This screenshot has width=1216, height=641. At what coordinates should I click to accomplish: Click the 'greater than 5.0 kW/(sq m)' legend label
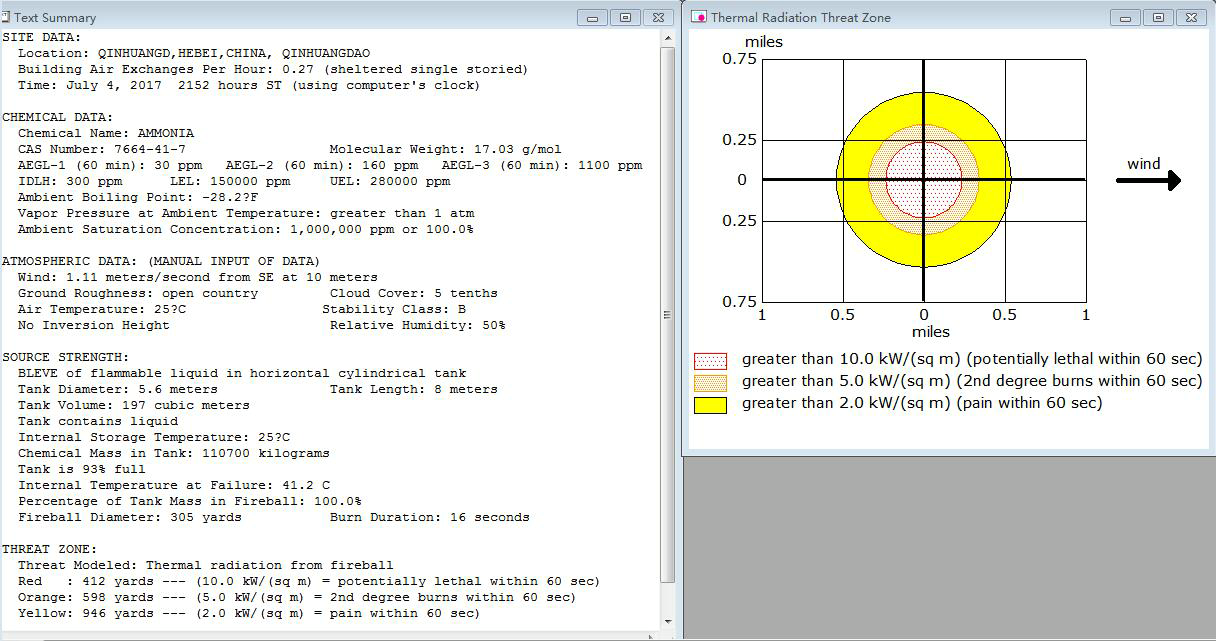(972, 381)
